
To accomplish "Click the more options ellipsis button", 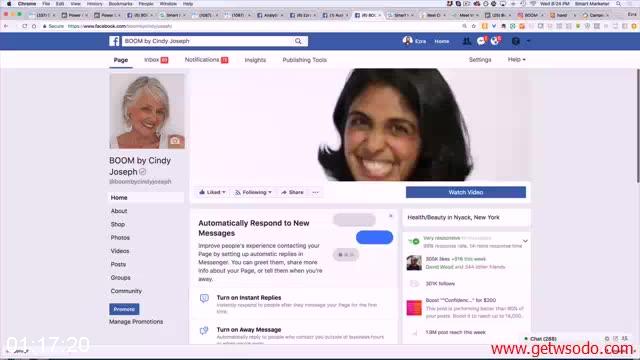I will (316, 192).
